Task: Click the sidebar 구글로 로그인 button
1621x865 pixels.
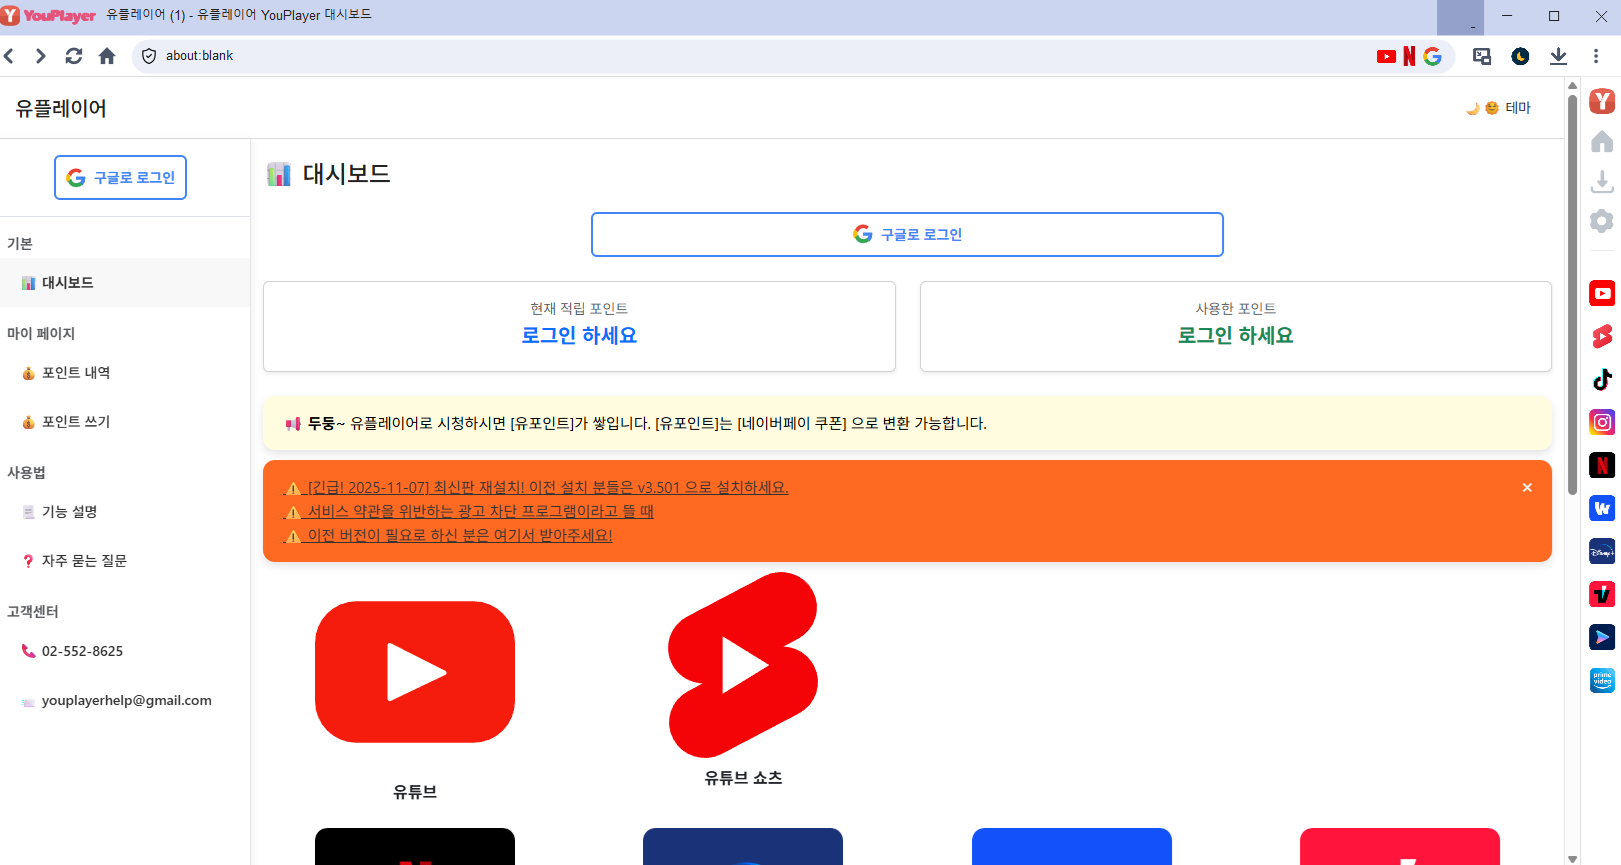Action: 120,177
